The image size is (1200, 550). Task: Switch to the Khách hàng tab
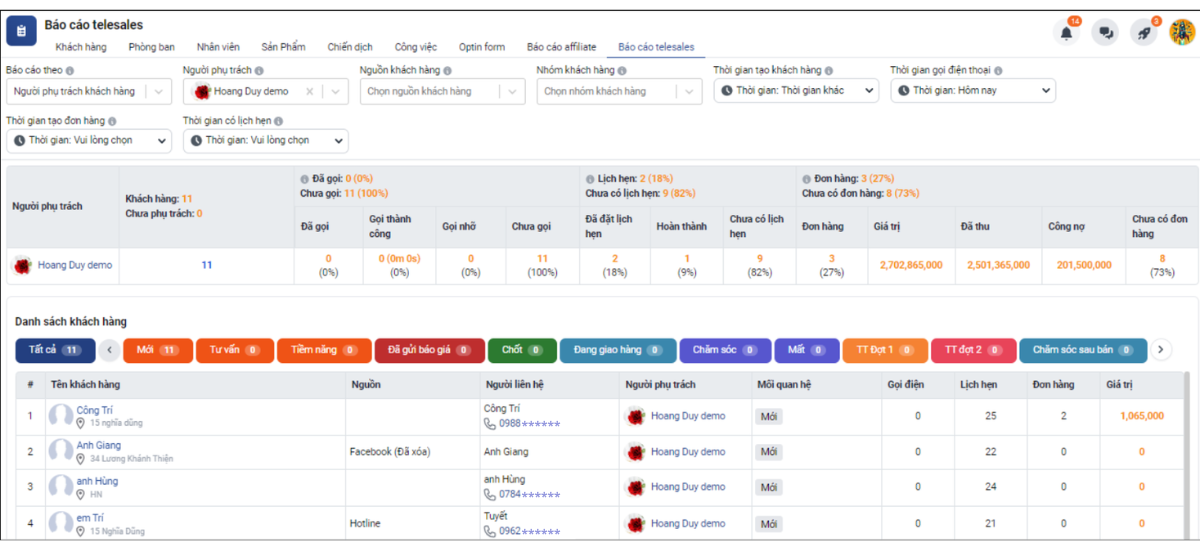81,47
